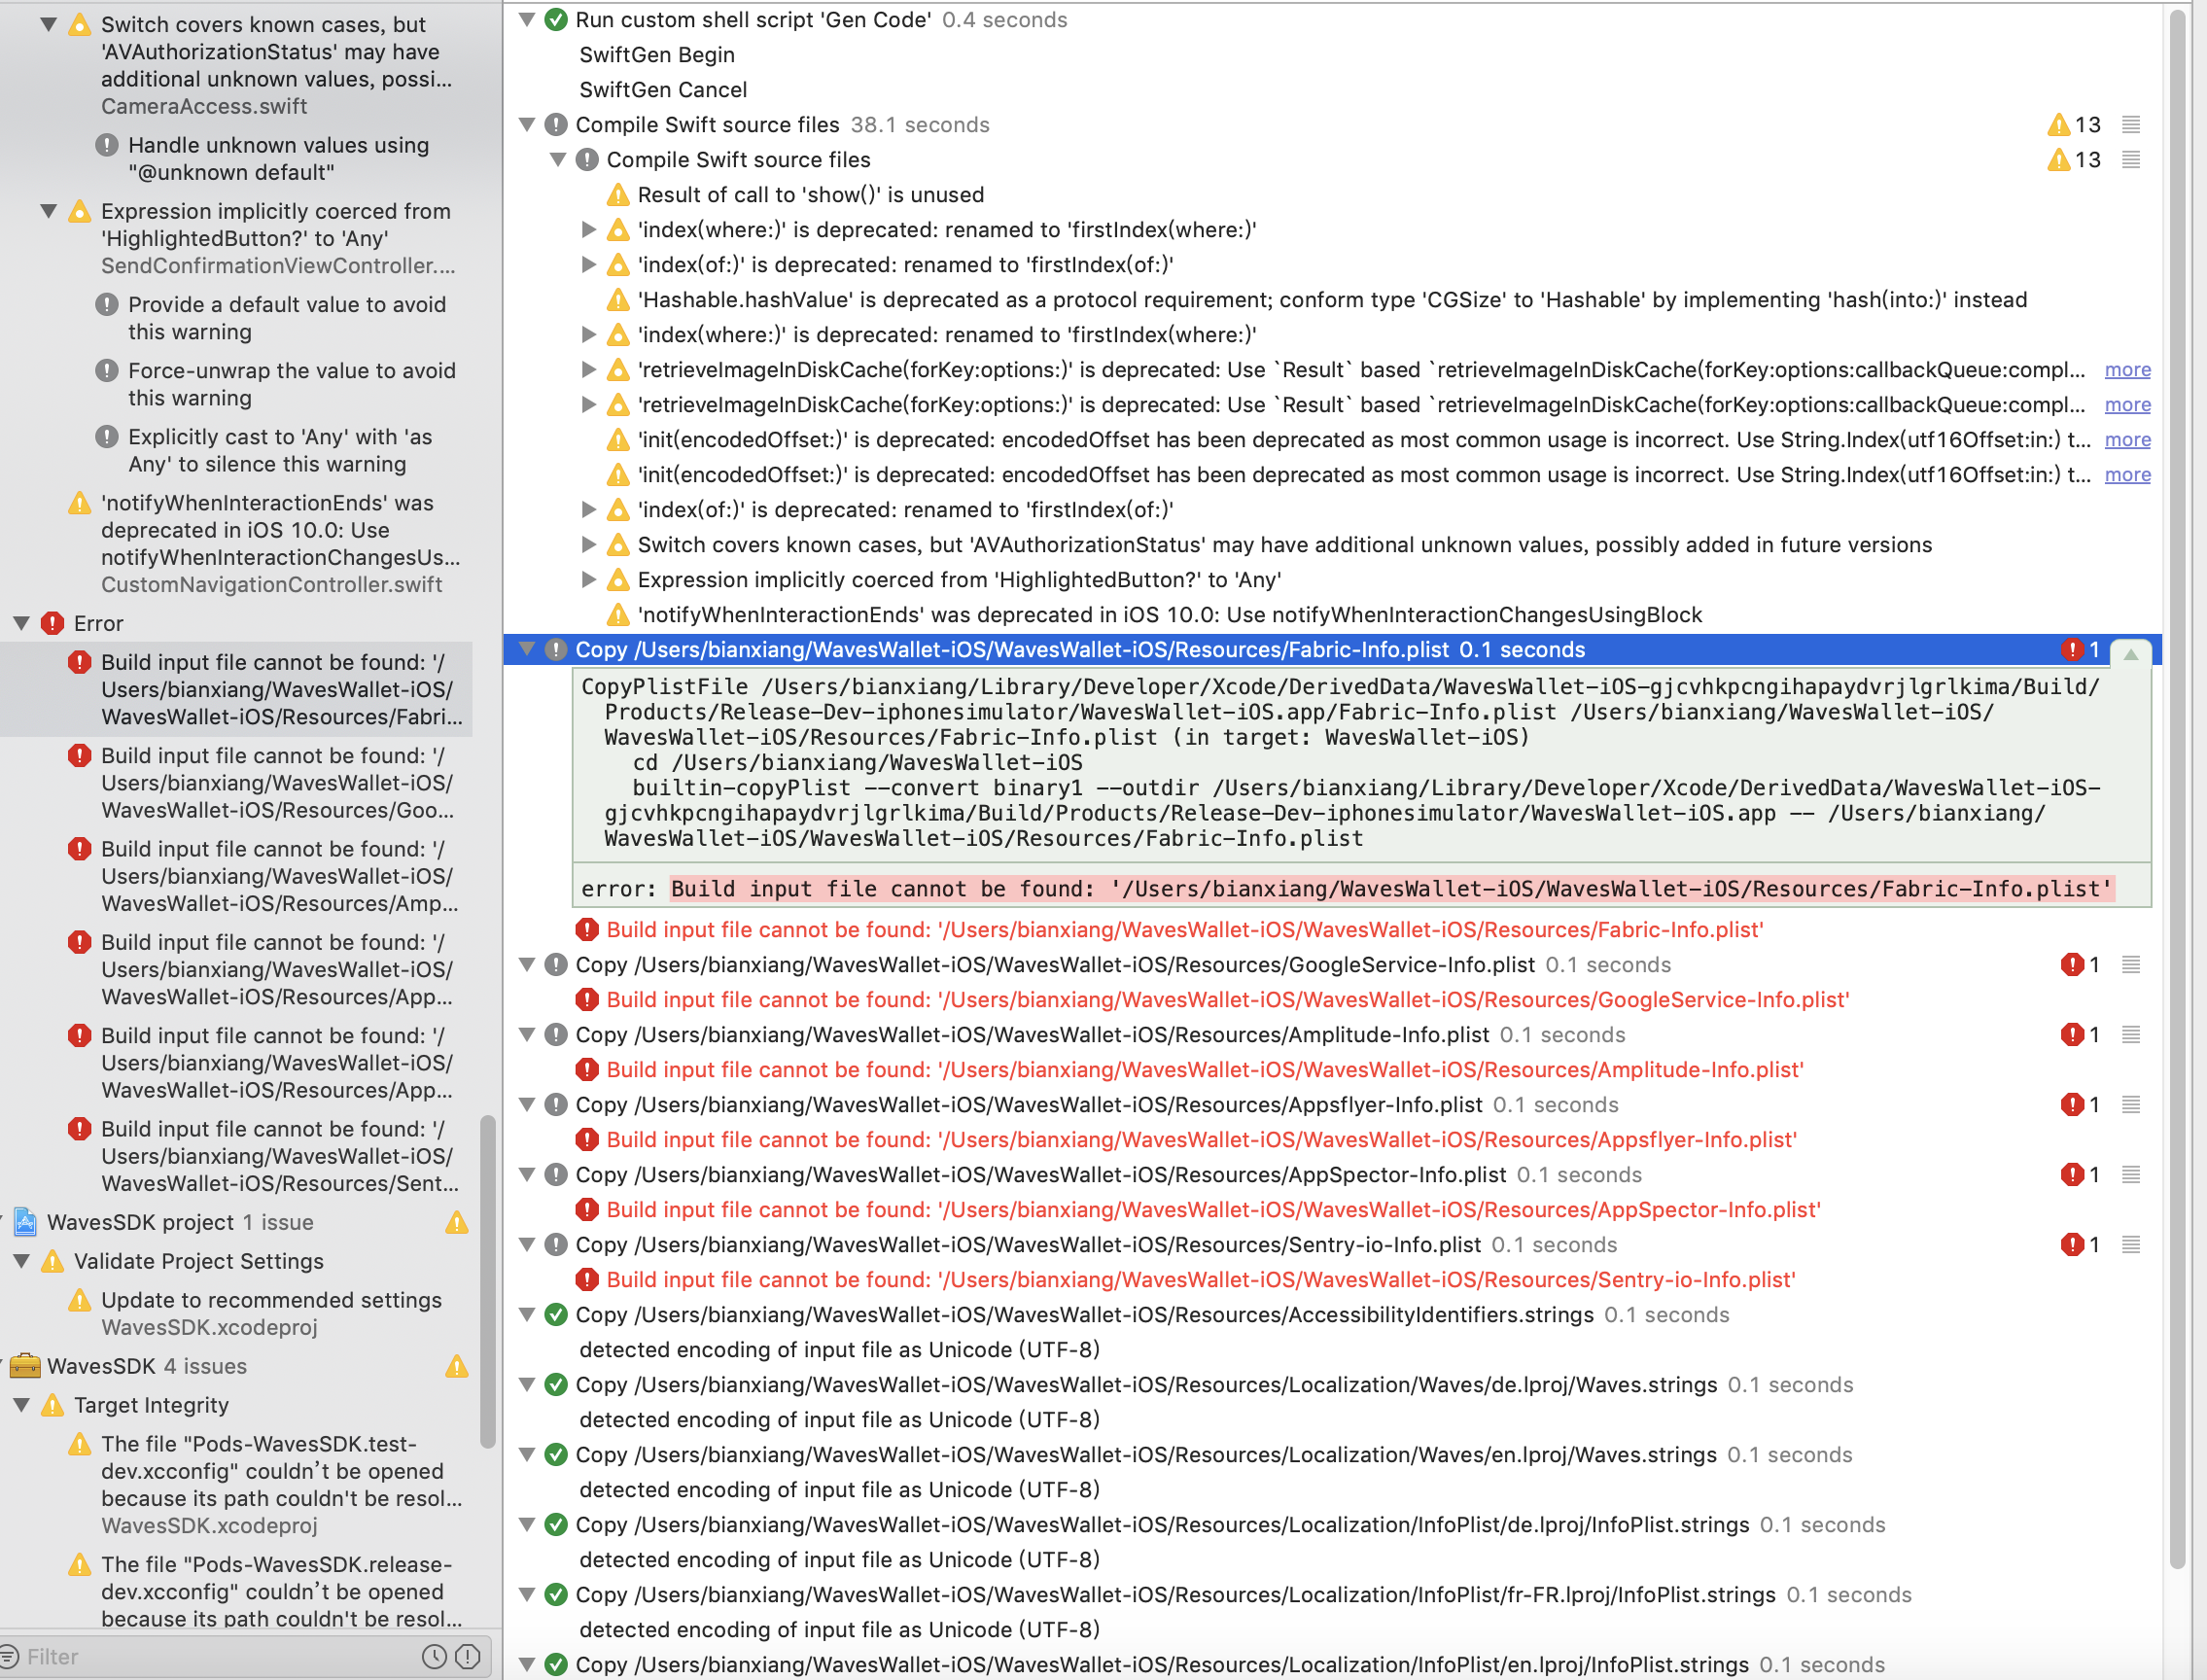Click 'more' link on last init(encodedOffset:) warning
The height and width of the screenshot is (1680, 2207).
[2127, 475]
